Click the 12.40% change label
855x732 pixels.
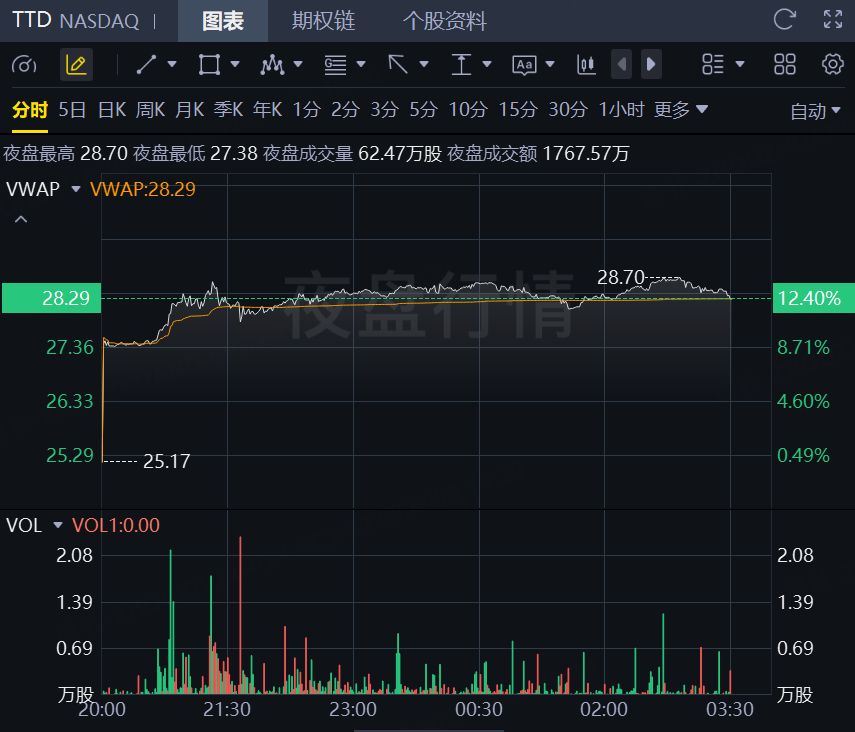(814, 298)
